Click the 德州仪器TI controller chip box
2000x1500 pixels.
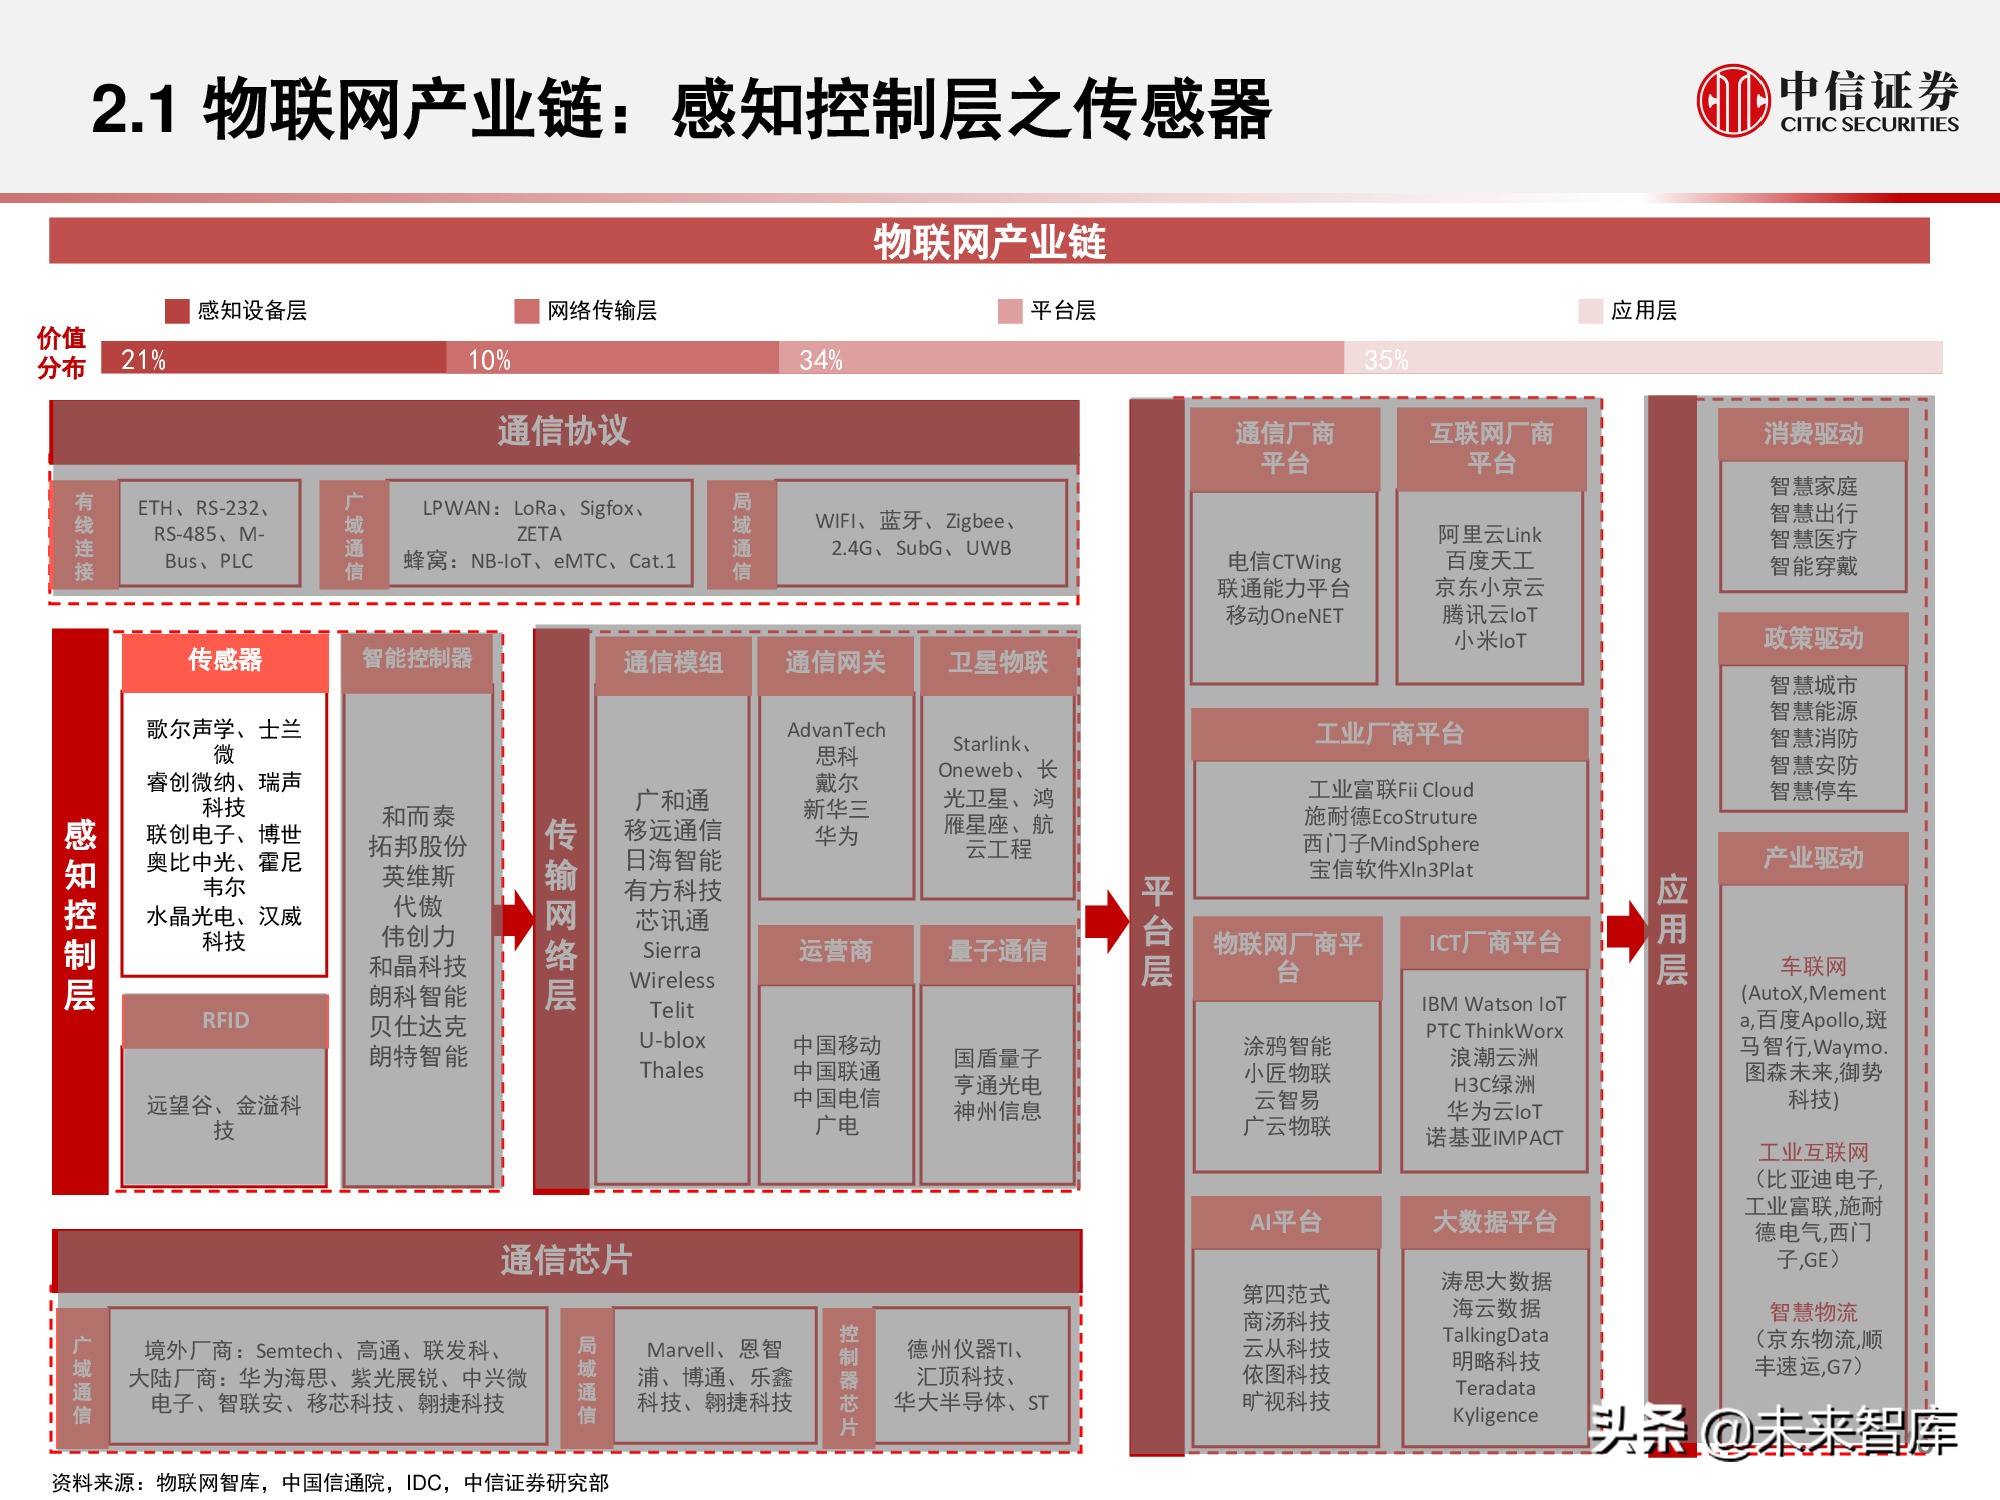971,1377
